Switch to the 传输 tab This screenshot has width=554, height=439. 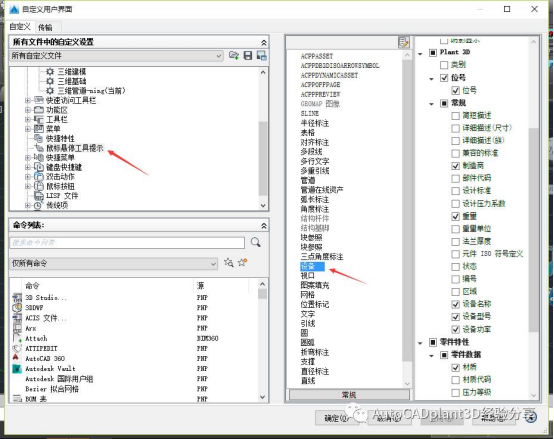click(45, 27)
